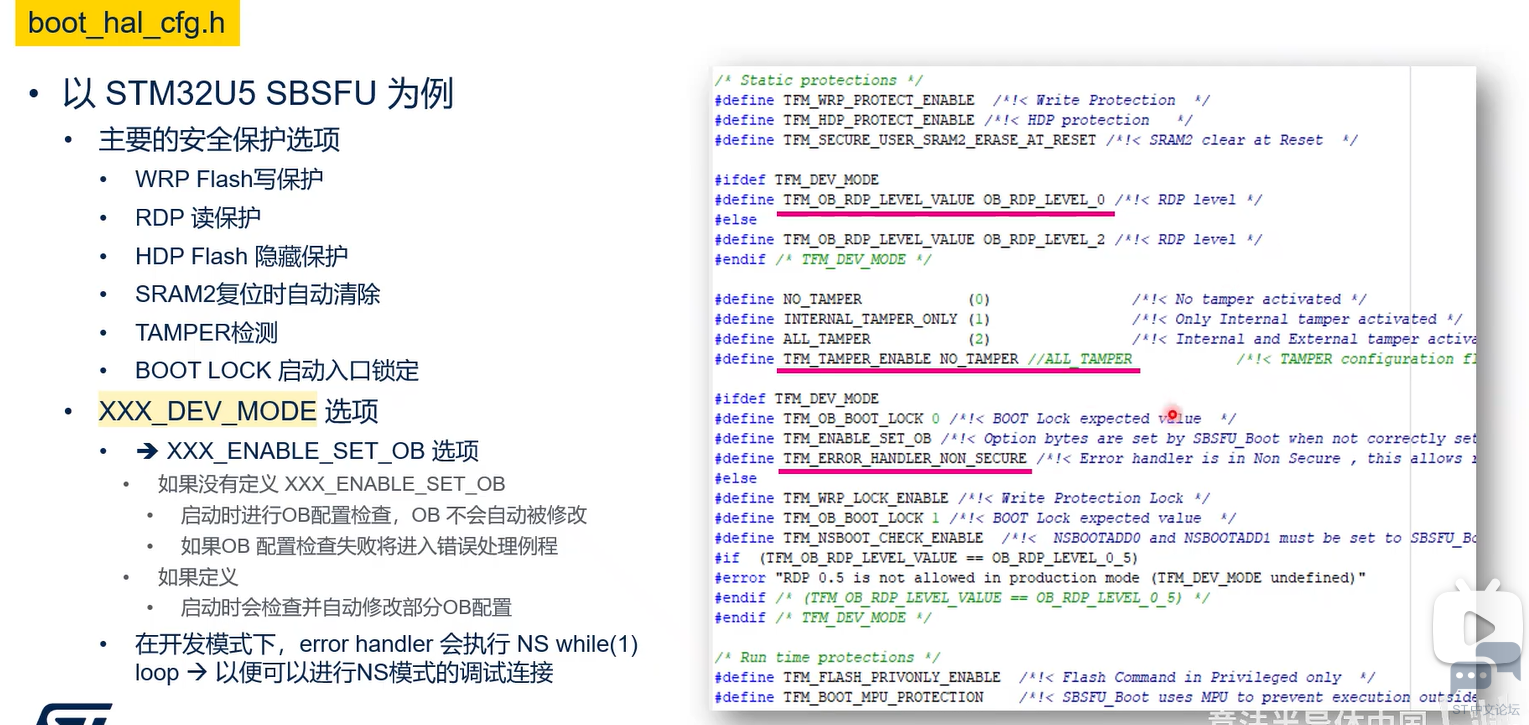Click the line '启动时进行OB配置检查，OB 不会自动被修改'
Image resolution: width=1529 pixels, height=725 pixels.
click(x=383, y=515)
